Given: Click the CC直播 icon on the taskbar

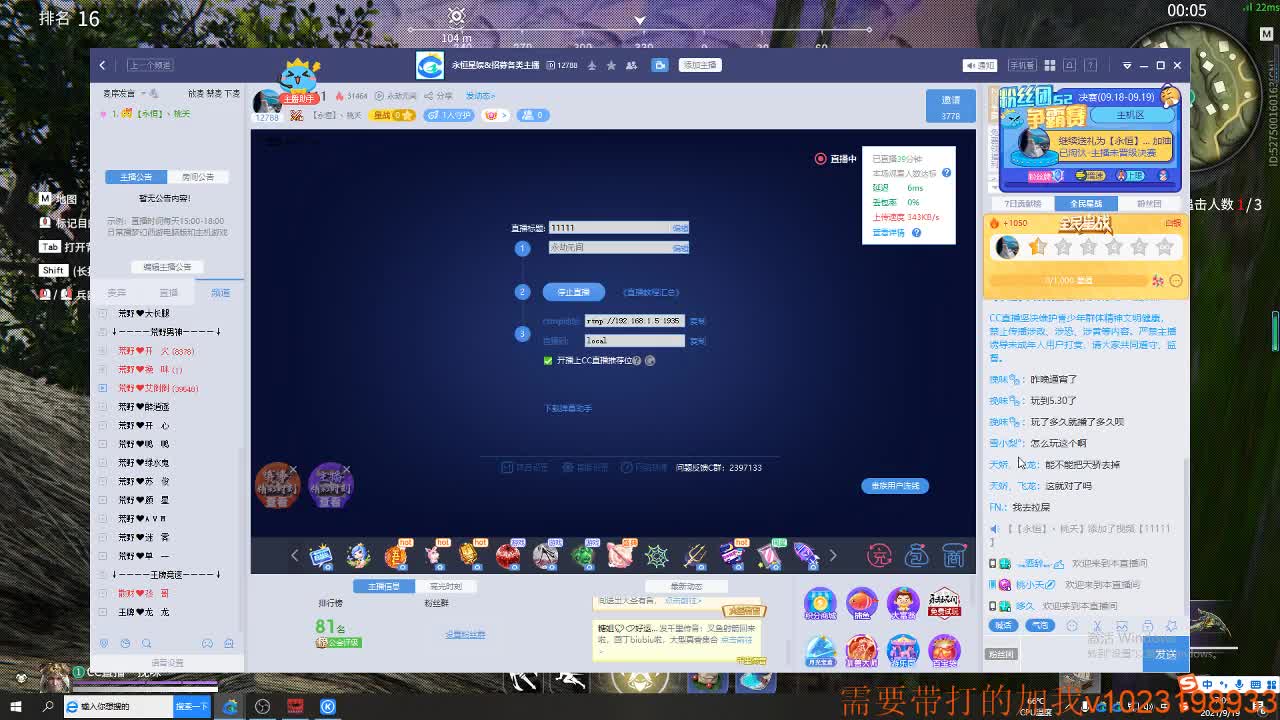Looking at the screenshot, I should [230, 706].
